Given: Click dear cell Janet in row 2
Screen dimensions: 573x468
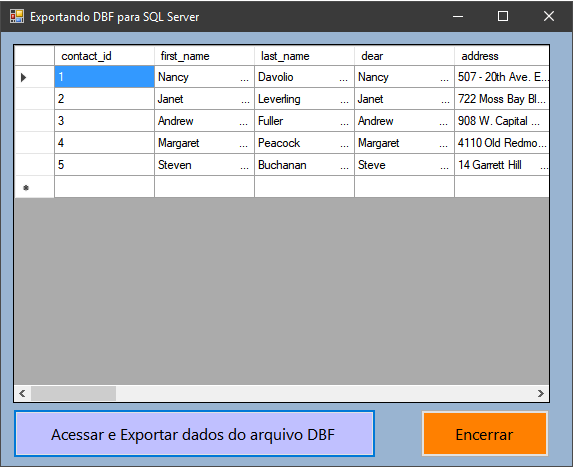Looking at the screenshot, I should (405, 99).
